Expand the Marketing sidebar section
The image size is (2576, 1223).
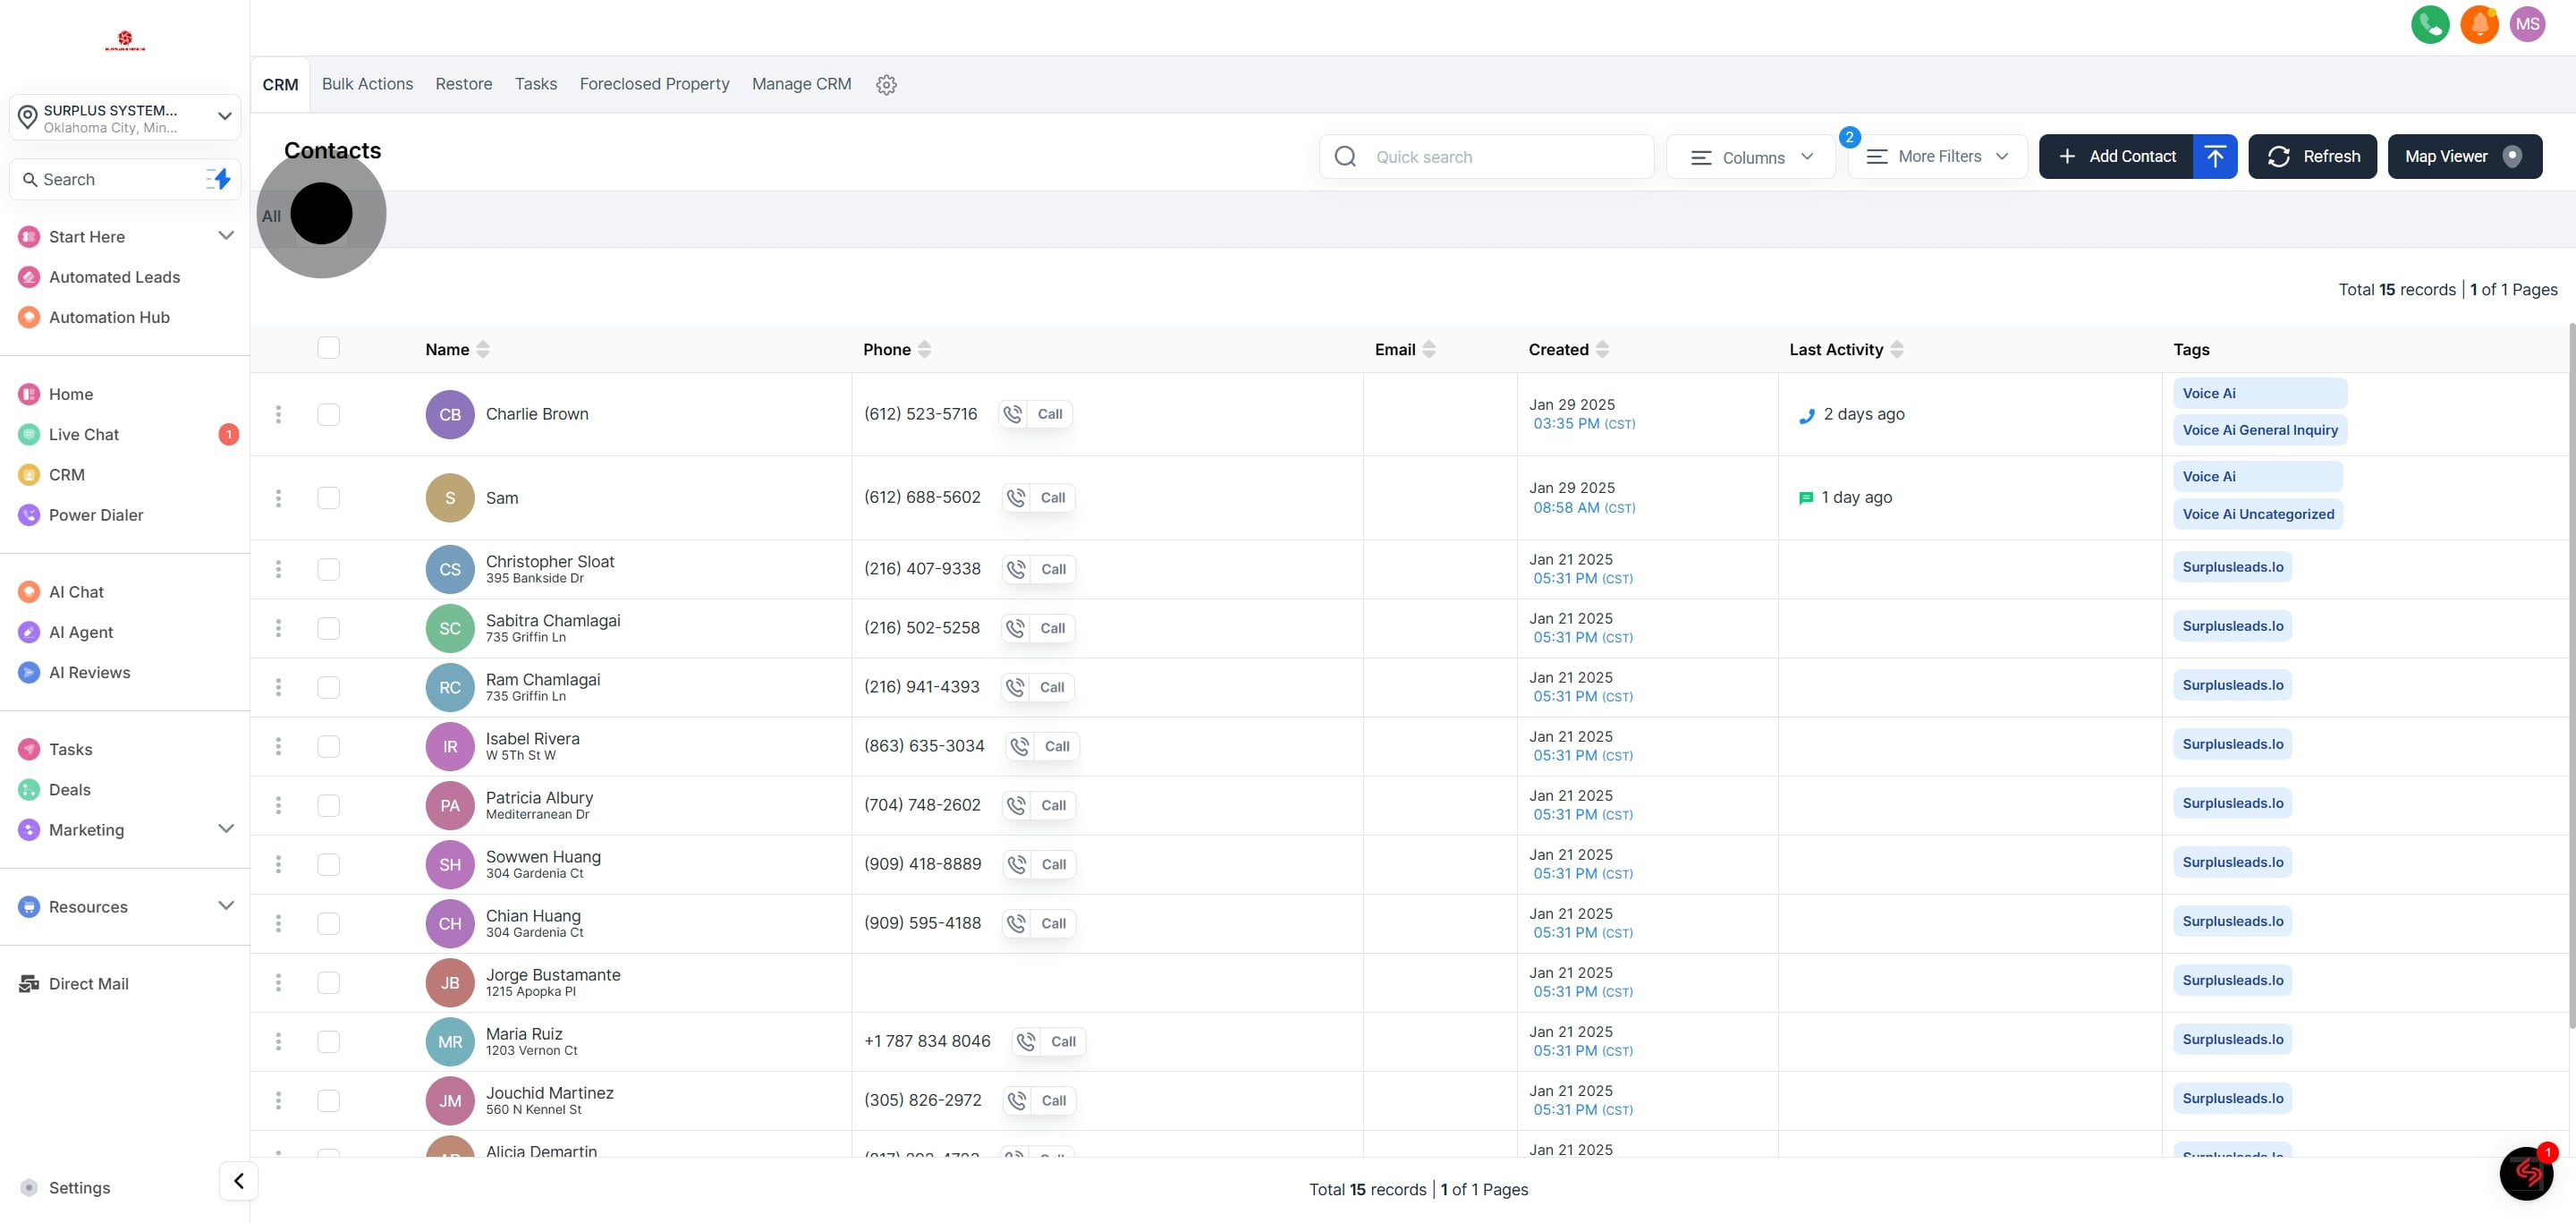226,829
